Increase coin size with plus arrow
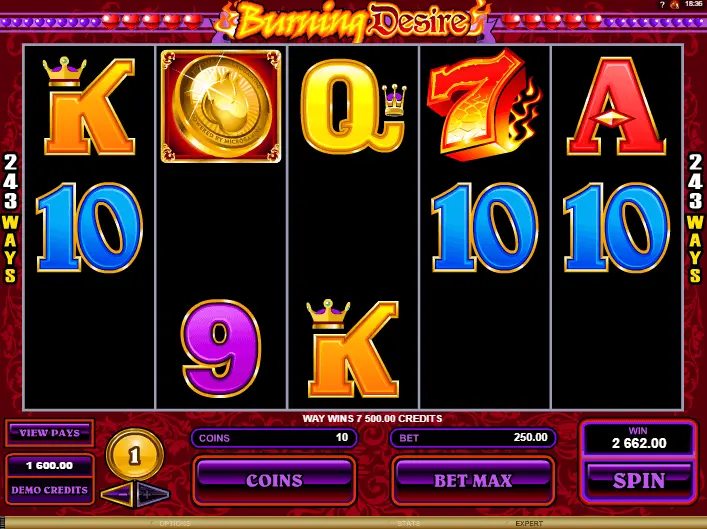Viewport: 707px width, 529px height. [152, 494]
